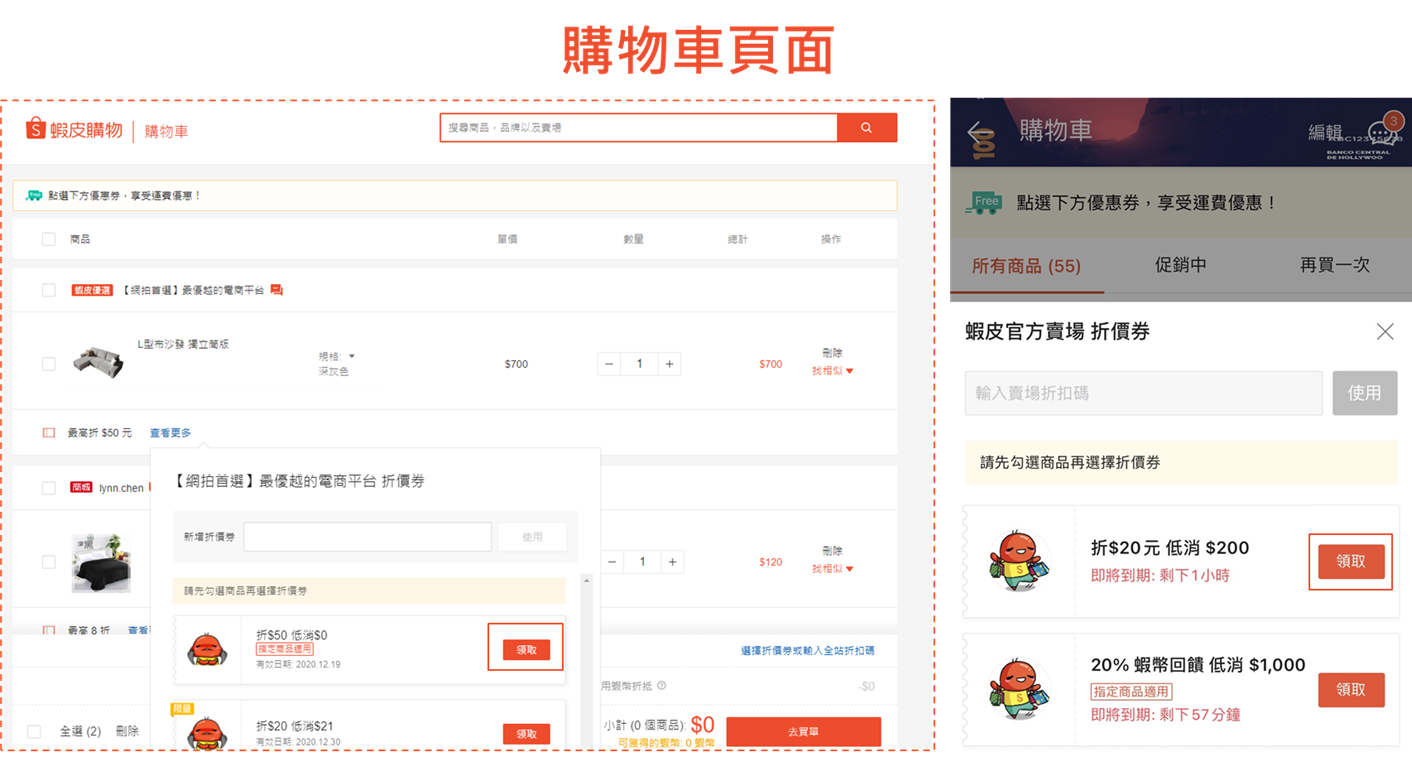Click the Shopee 蝦皮購物 logo
1412x781 pixels.
[x=74, y=130]
